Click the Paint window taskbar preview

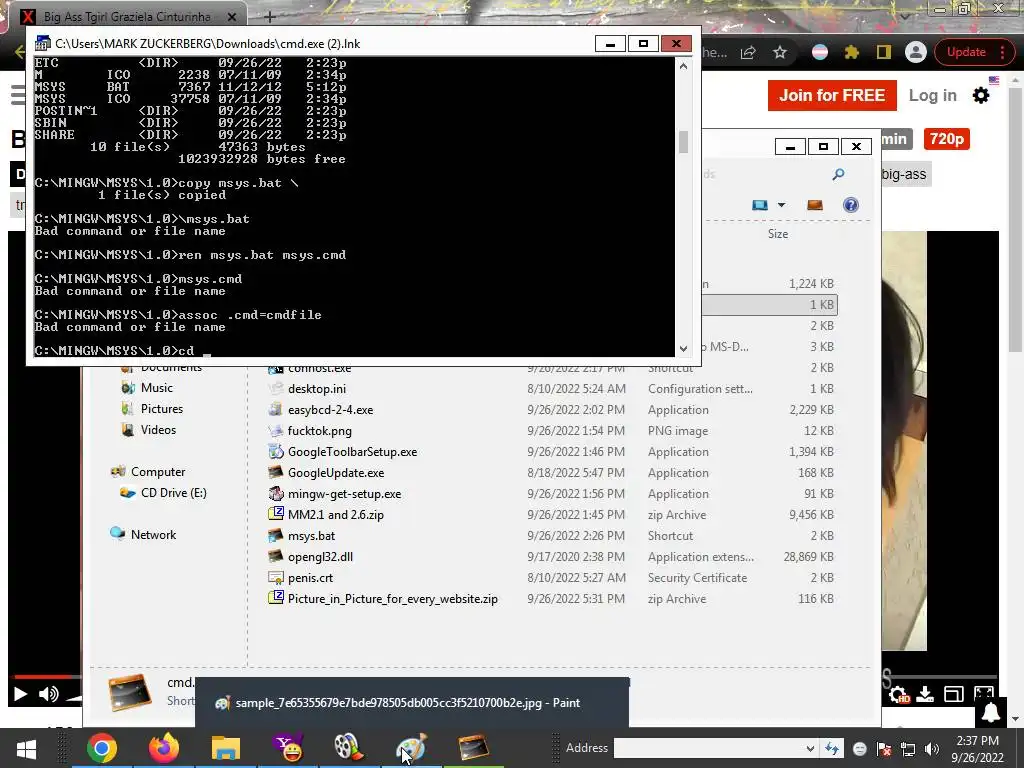[x=411, y=703]
